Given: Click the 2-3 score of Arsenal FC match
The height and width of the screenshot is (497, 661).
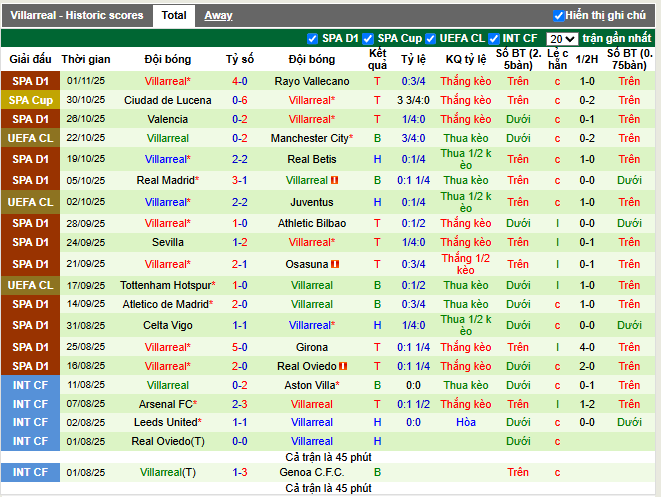Looking at the screenshot, I should (239, 404).
